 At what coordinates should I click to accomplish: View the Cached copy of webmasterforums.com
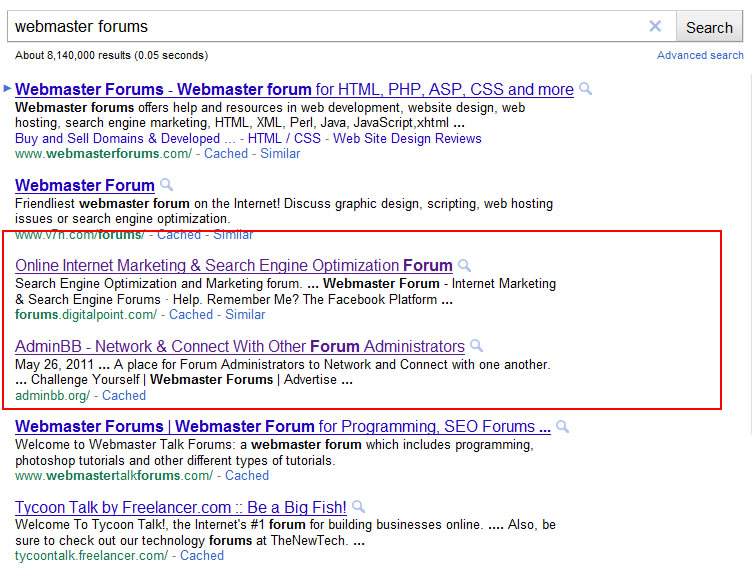(226, 154)
